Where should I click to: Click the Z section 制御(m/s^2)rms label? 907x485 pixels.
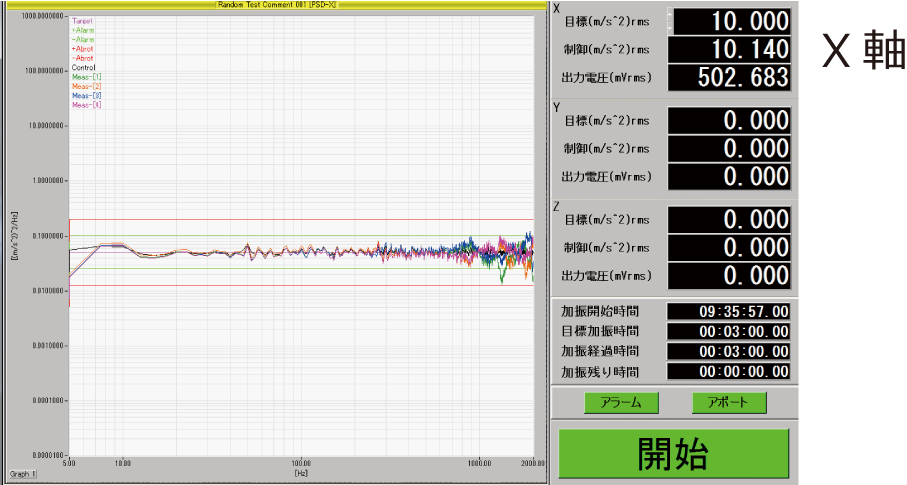(x=607, y=248)
